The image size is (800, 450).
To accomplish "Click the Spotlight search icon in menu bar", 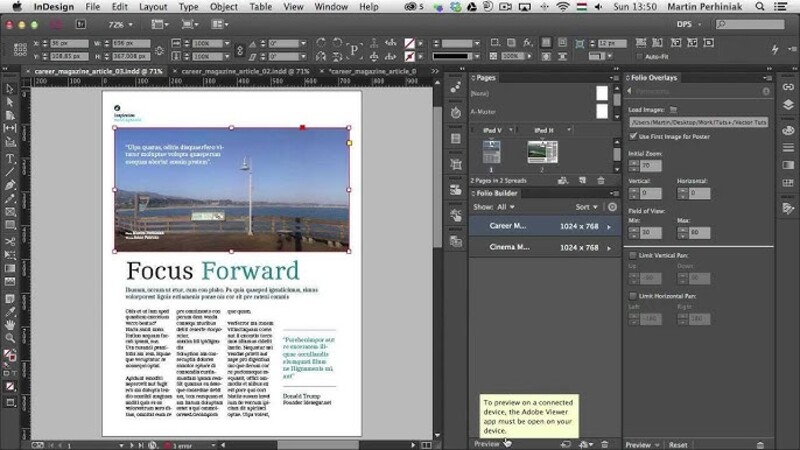I will click(x=760, y=7).
